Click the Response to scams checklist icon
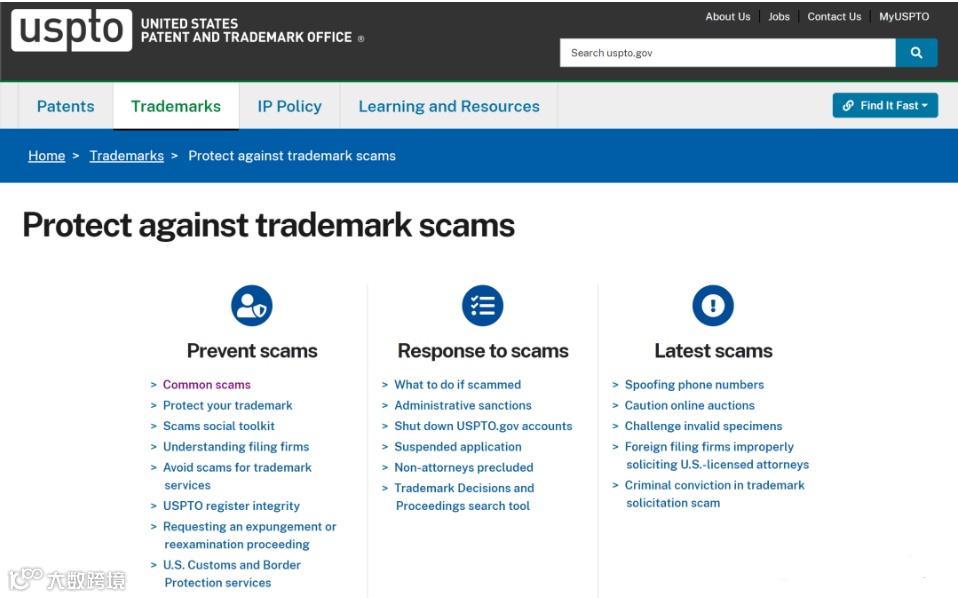This screenshot has height=598, width=958. 483,305
